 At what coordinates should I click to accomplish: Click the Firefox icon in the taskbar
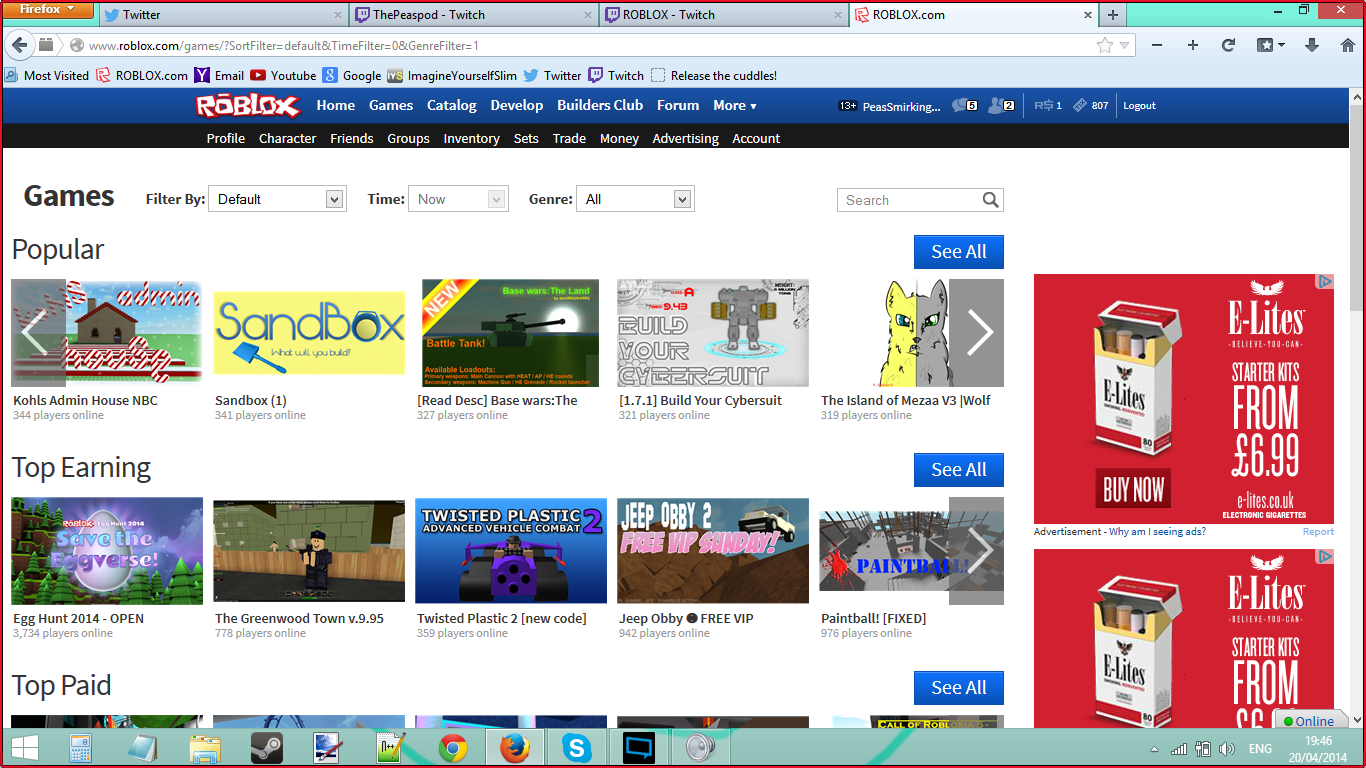click(515, 748)
